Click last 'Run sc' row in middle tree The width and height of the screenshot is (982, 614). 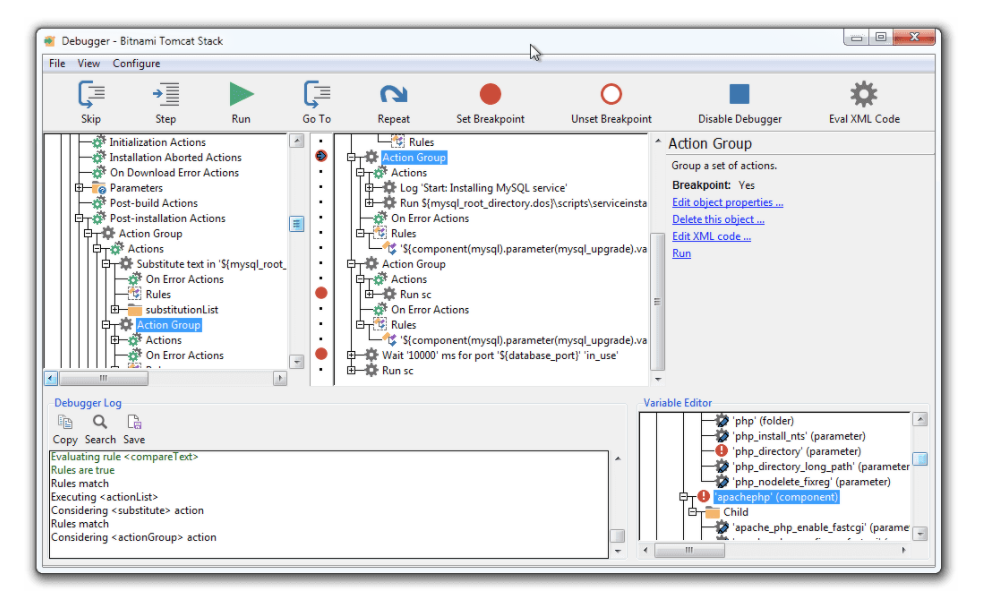(x=398, y=370)
